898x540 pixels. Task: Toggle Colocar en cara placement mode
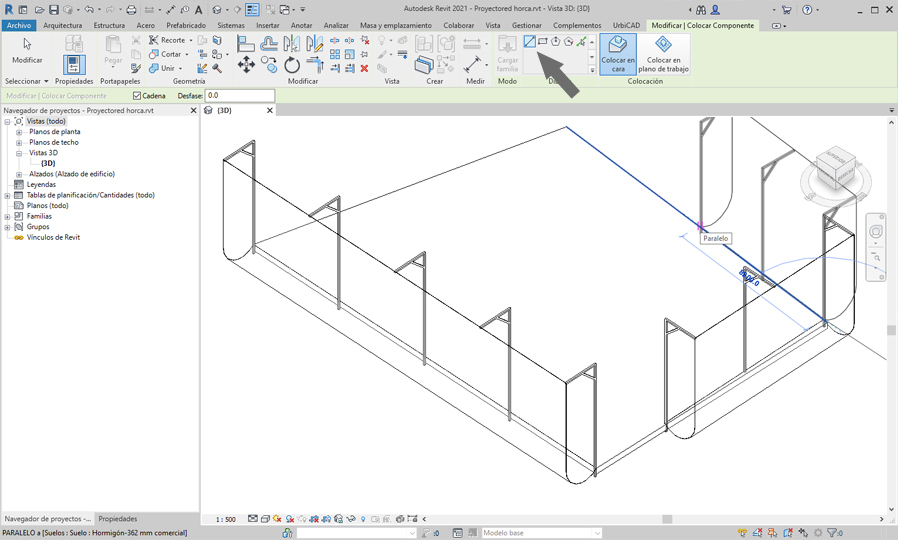click(618, 52)
